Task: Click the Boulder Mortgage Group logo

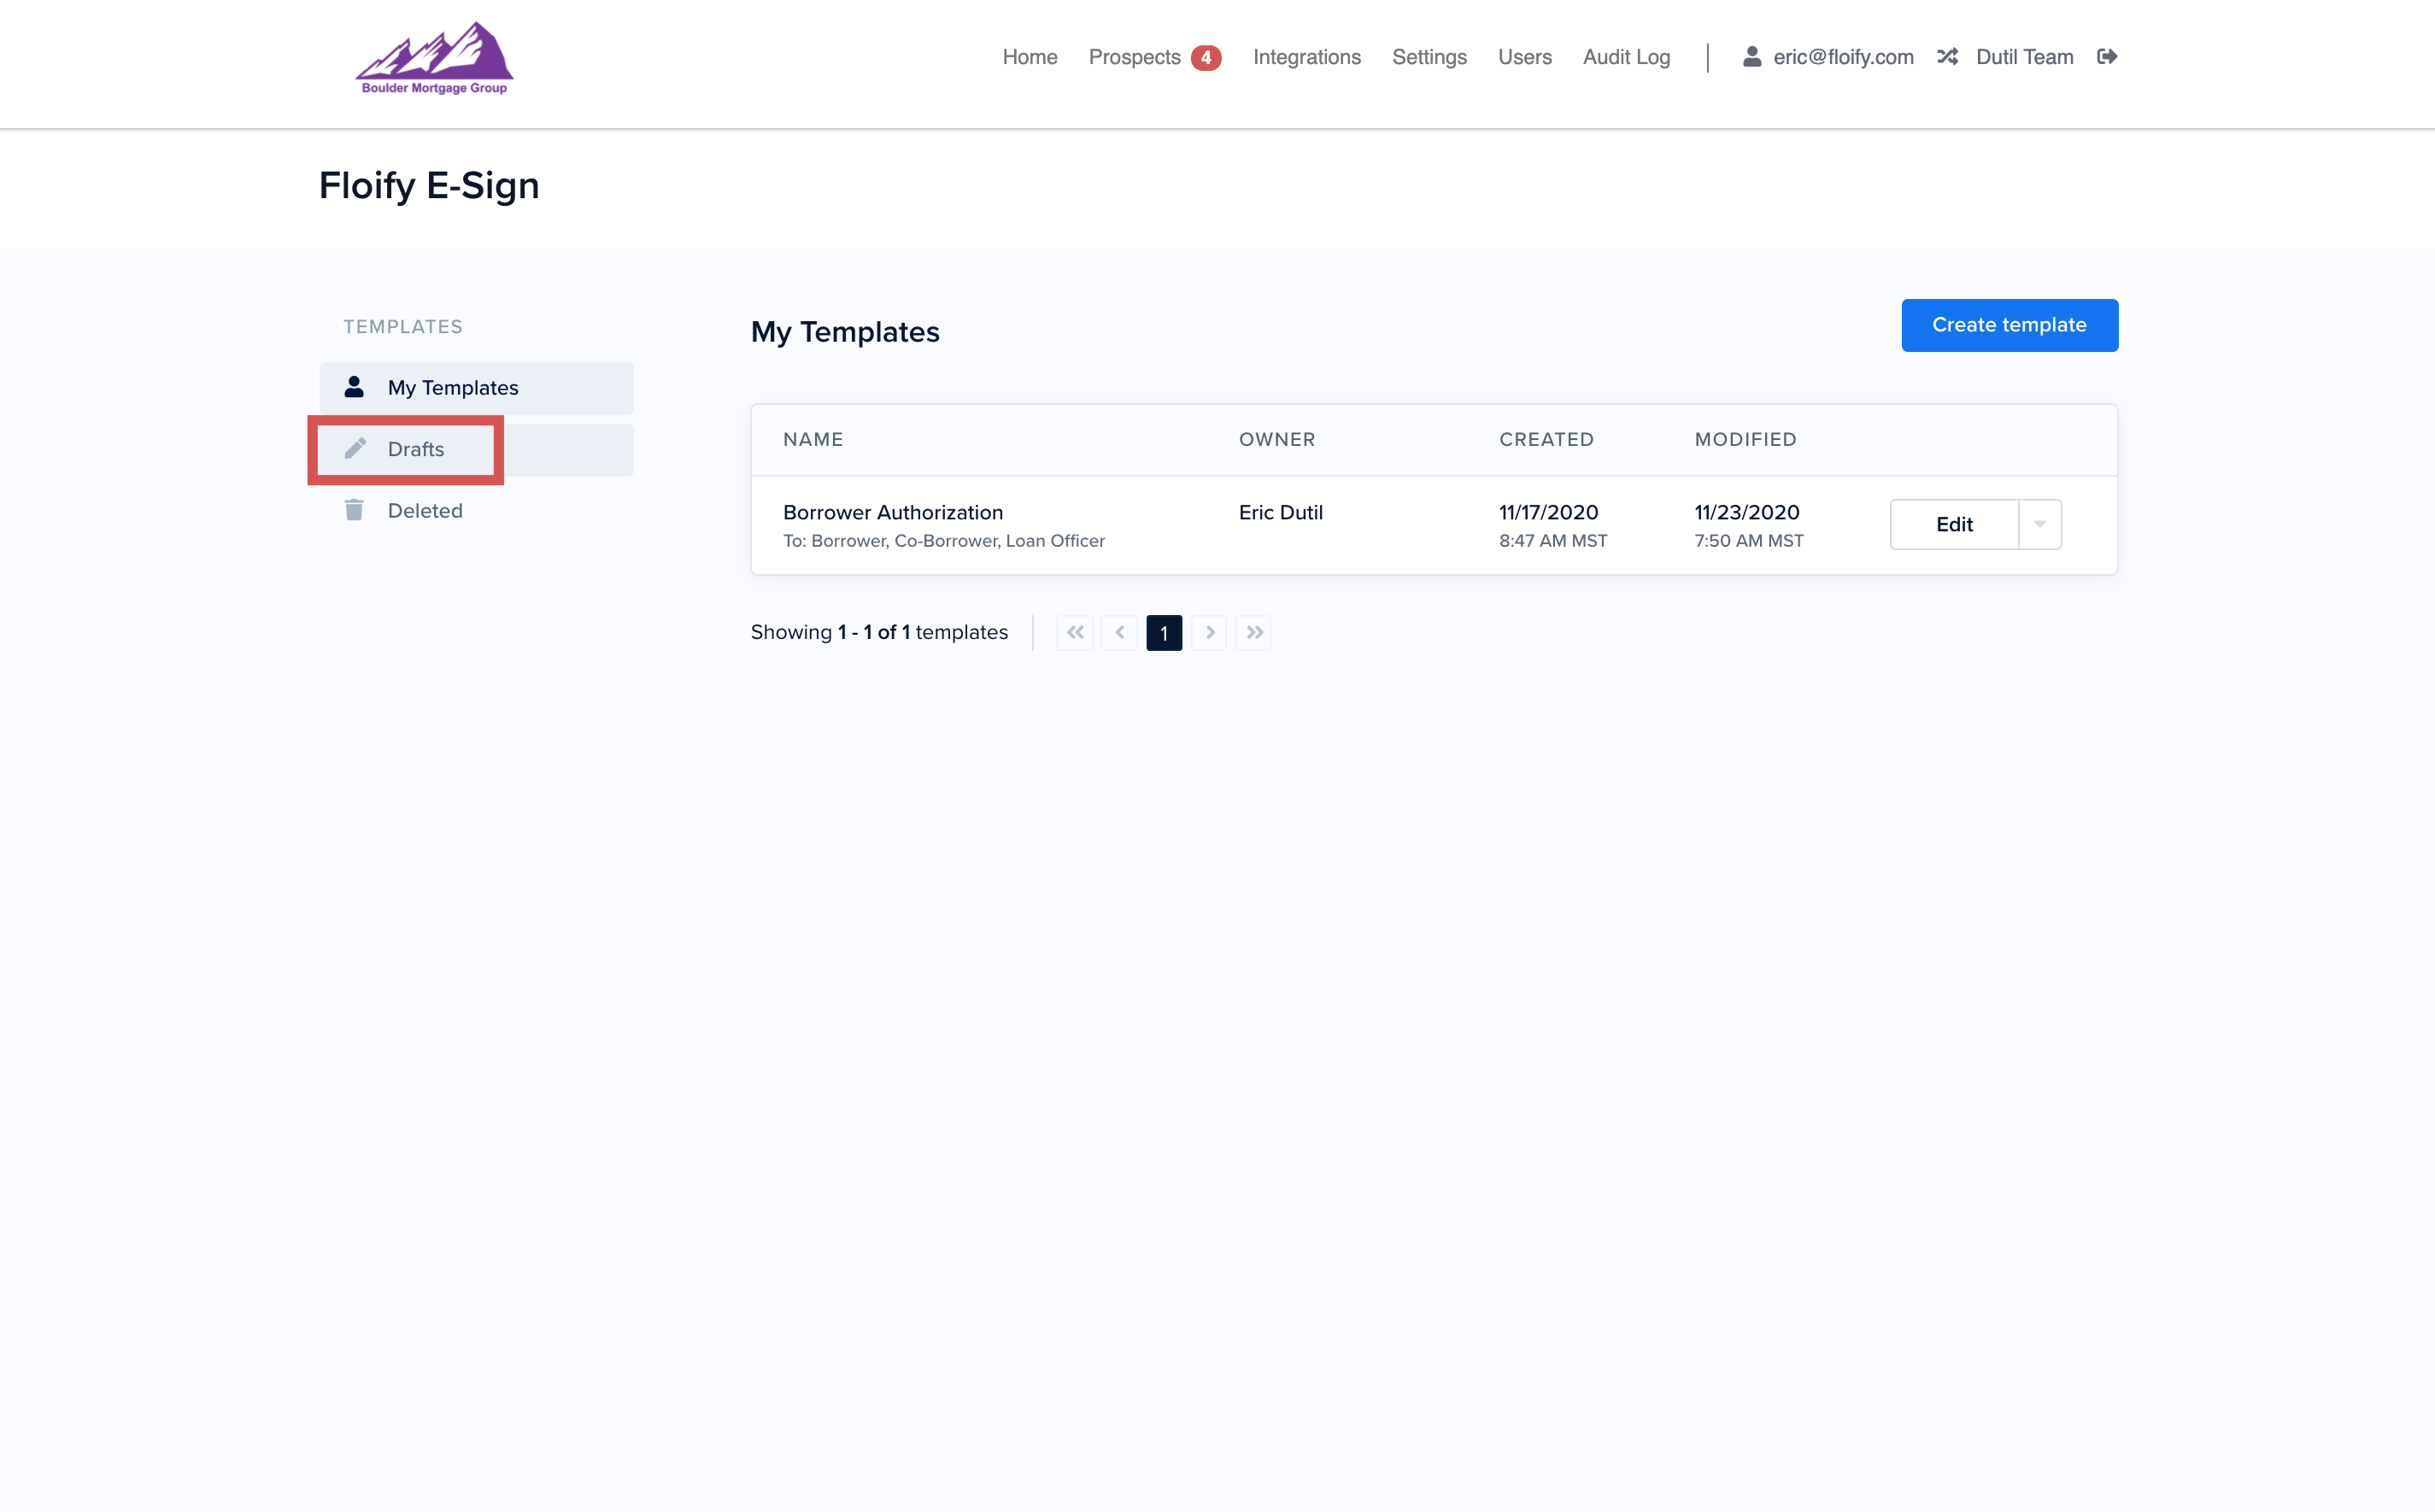Action: pyautogui.click(x=434, y=59)
